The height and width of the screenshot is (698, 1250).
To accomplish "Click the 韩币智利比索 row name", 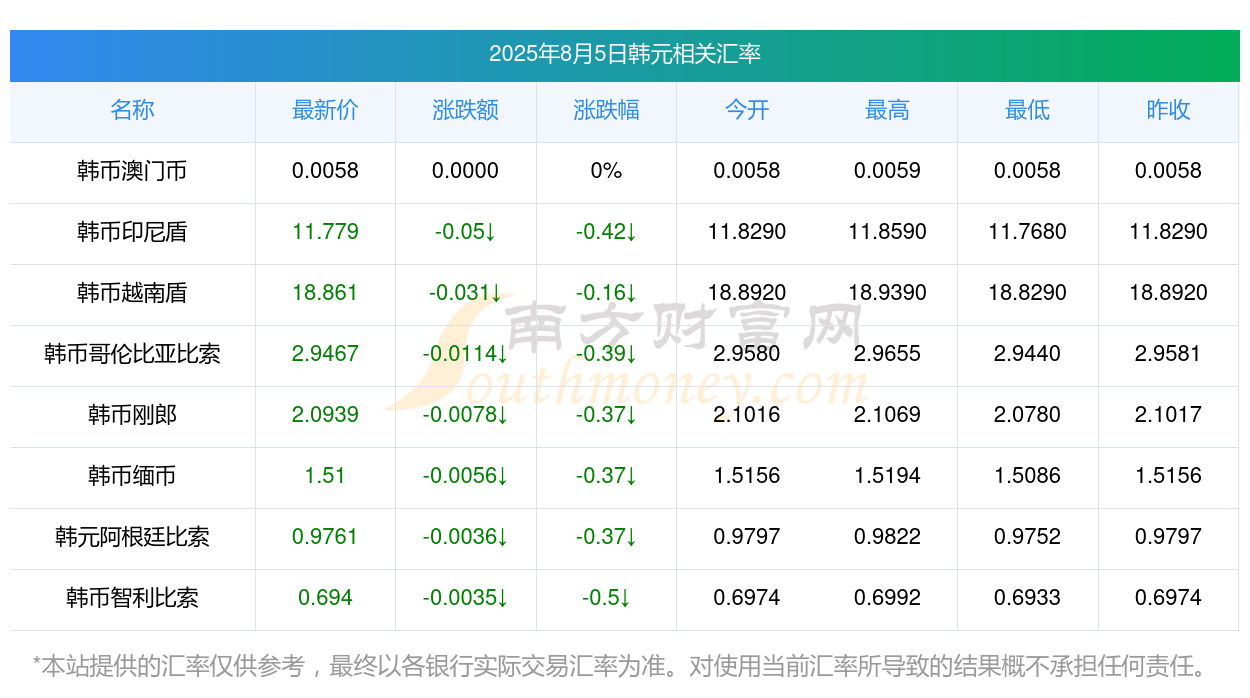I will (132, 598).
